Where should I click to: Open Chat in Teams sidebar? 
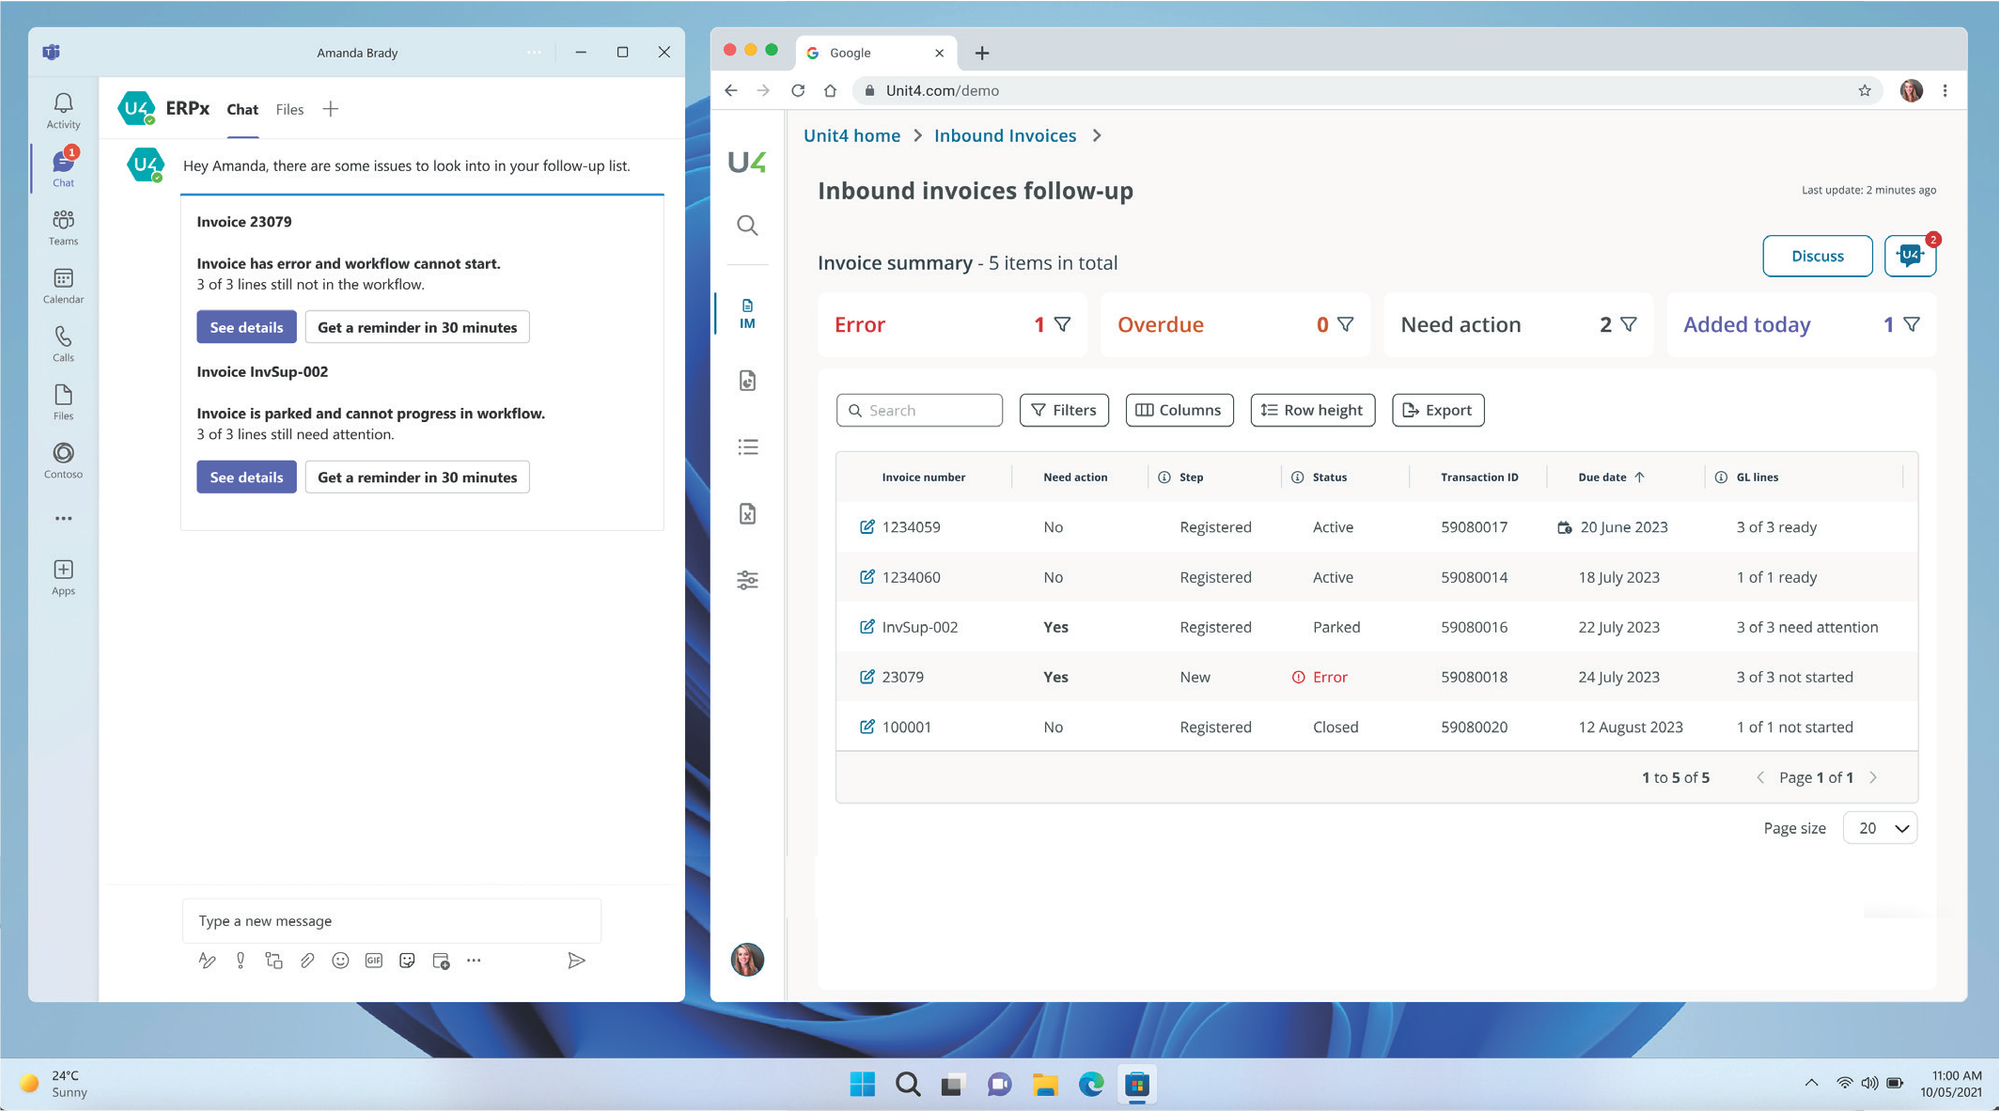click(63, 167)
